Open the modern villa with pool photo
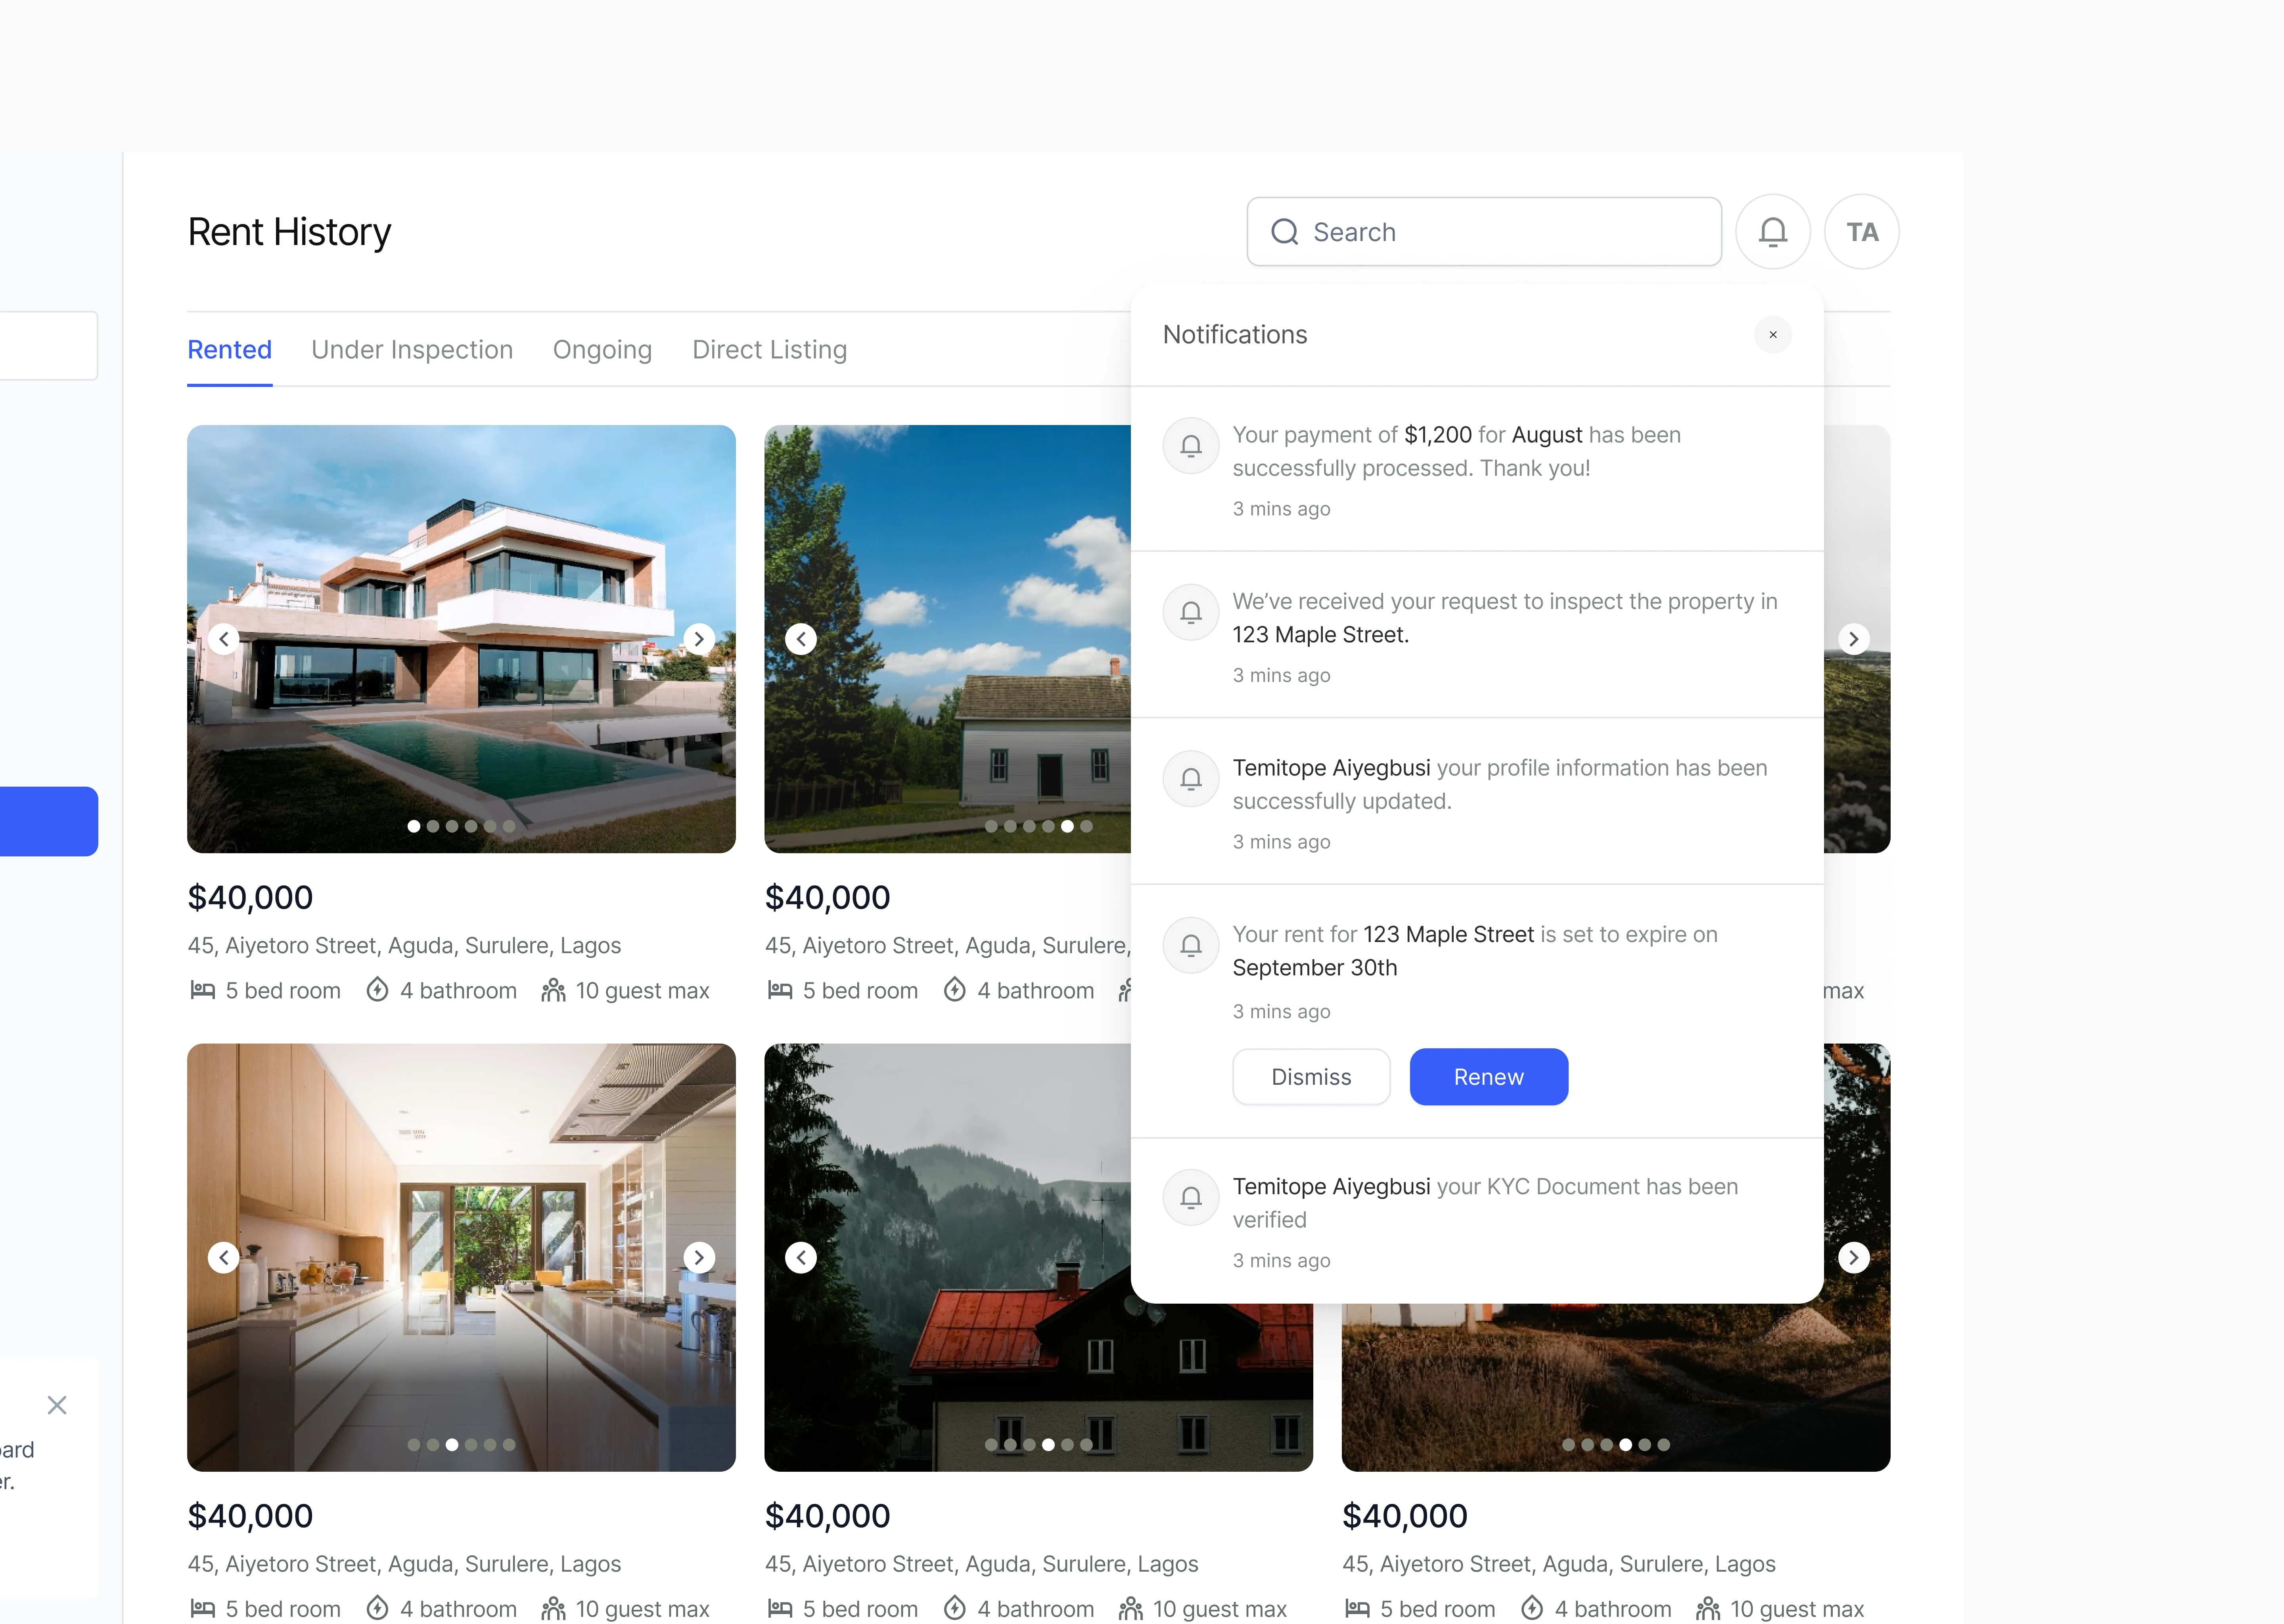Viewport: 2284px width, 1624px height. click(461, 639)
